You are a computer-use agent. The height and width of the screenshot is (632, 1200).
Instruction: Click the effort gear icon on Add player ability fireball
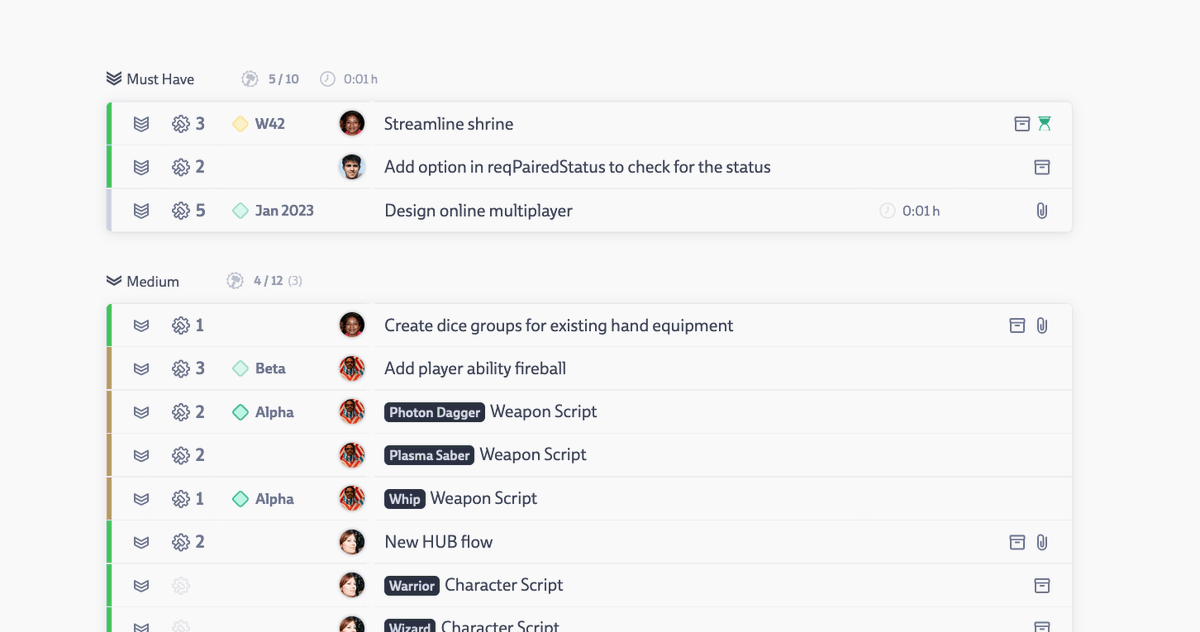coord(181,368)
